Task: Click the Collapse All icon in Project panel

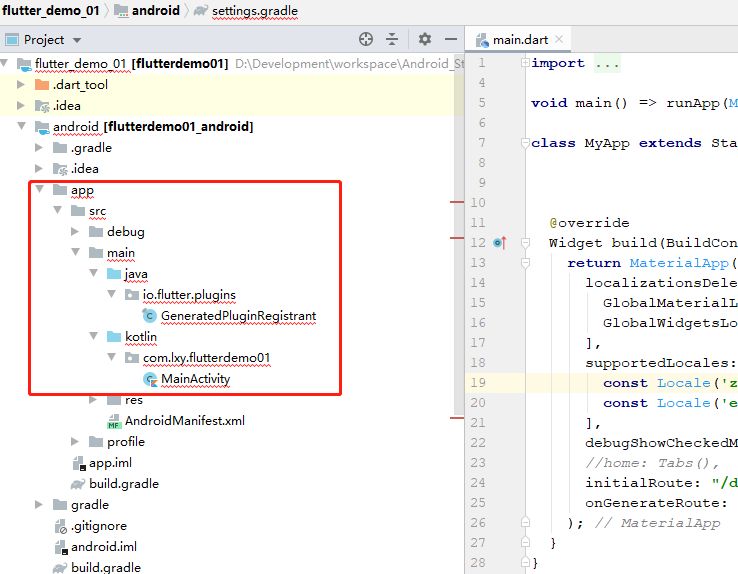Action: 392,39
